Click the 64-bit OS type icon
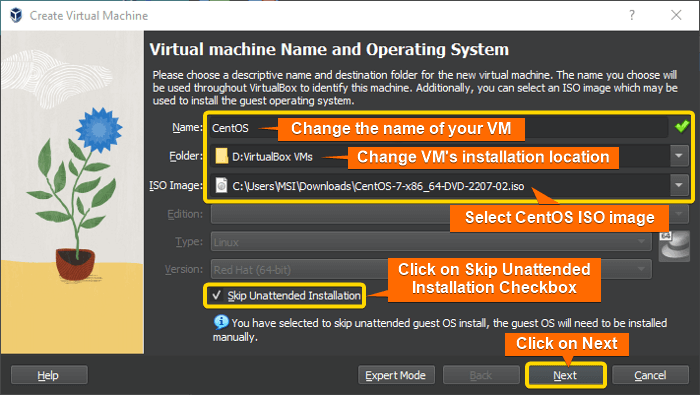Image resolution: width=700 pixels, height=395 pixels. point(675,246)
